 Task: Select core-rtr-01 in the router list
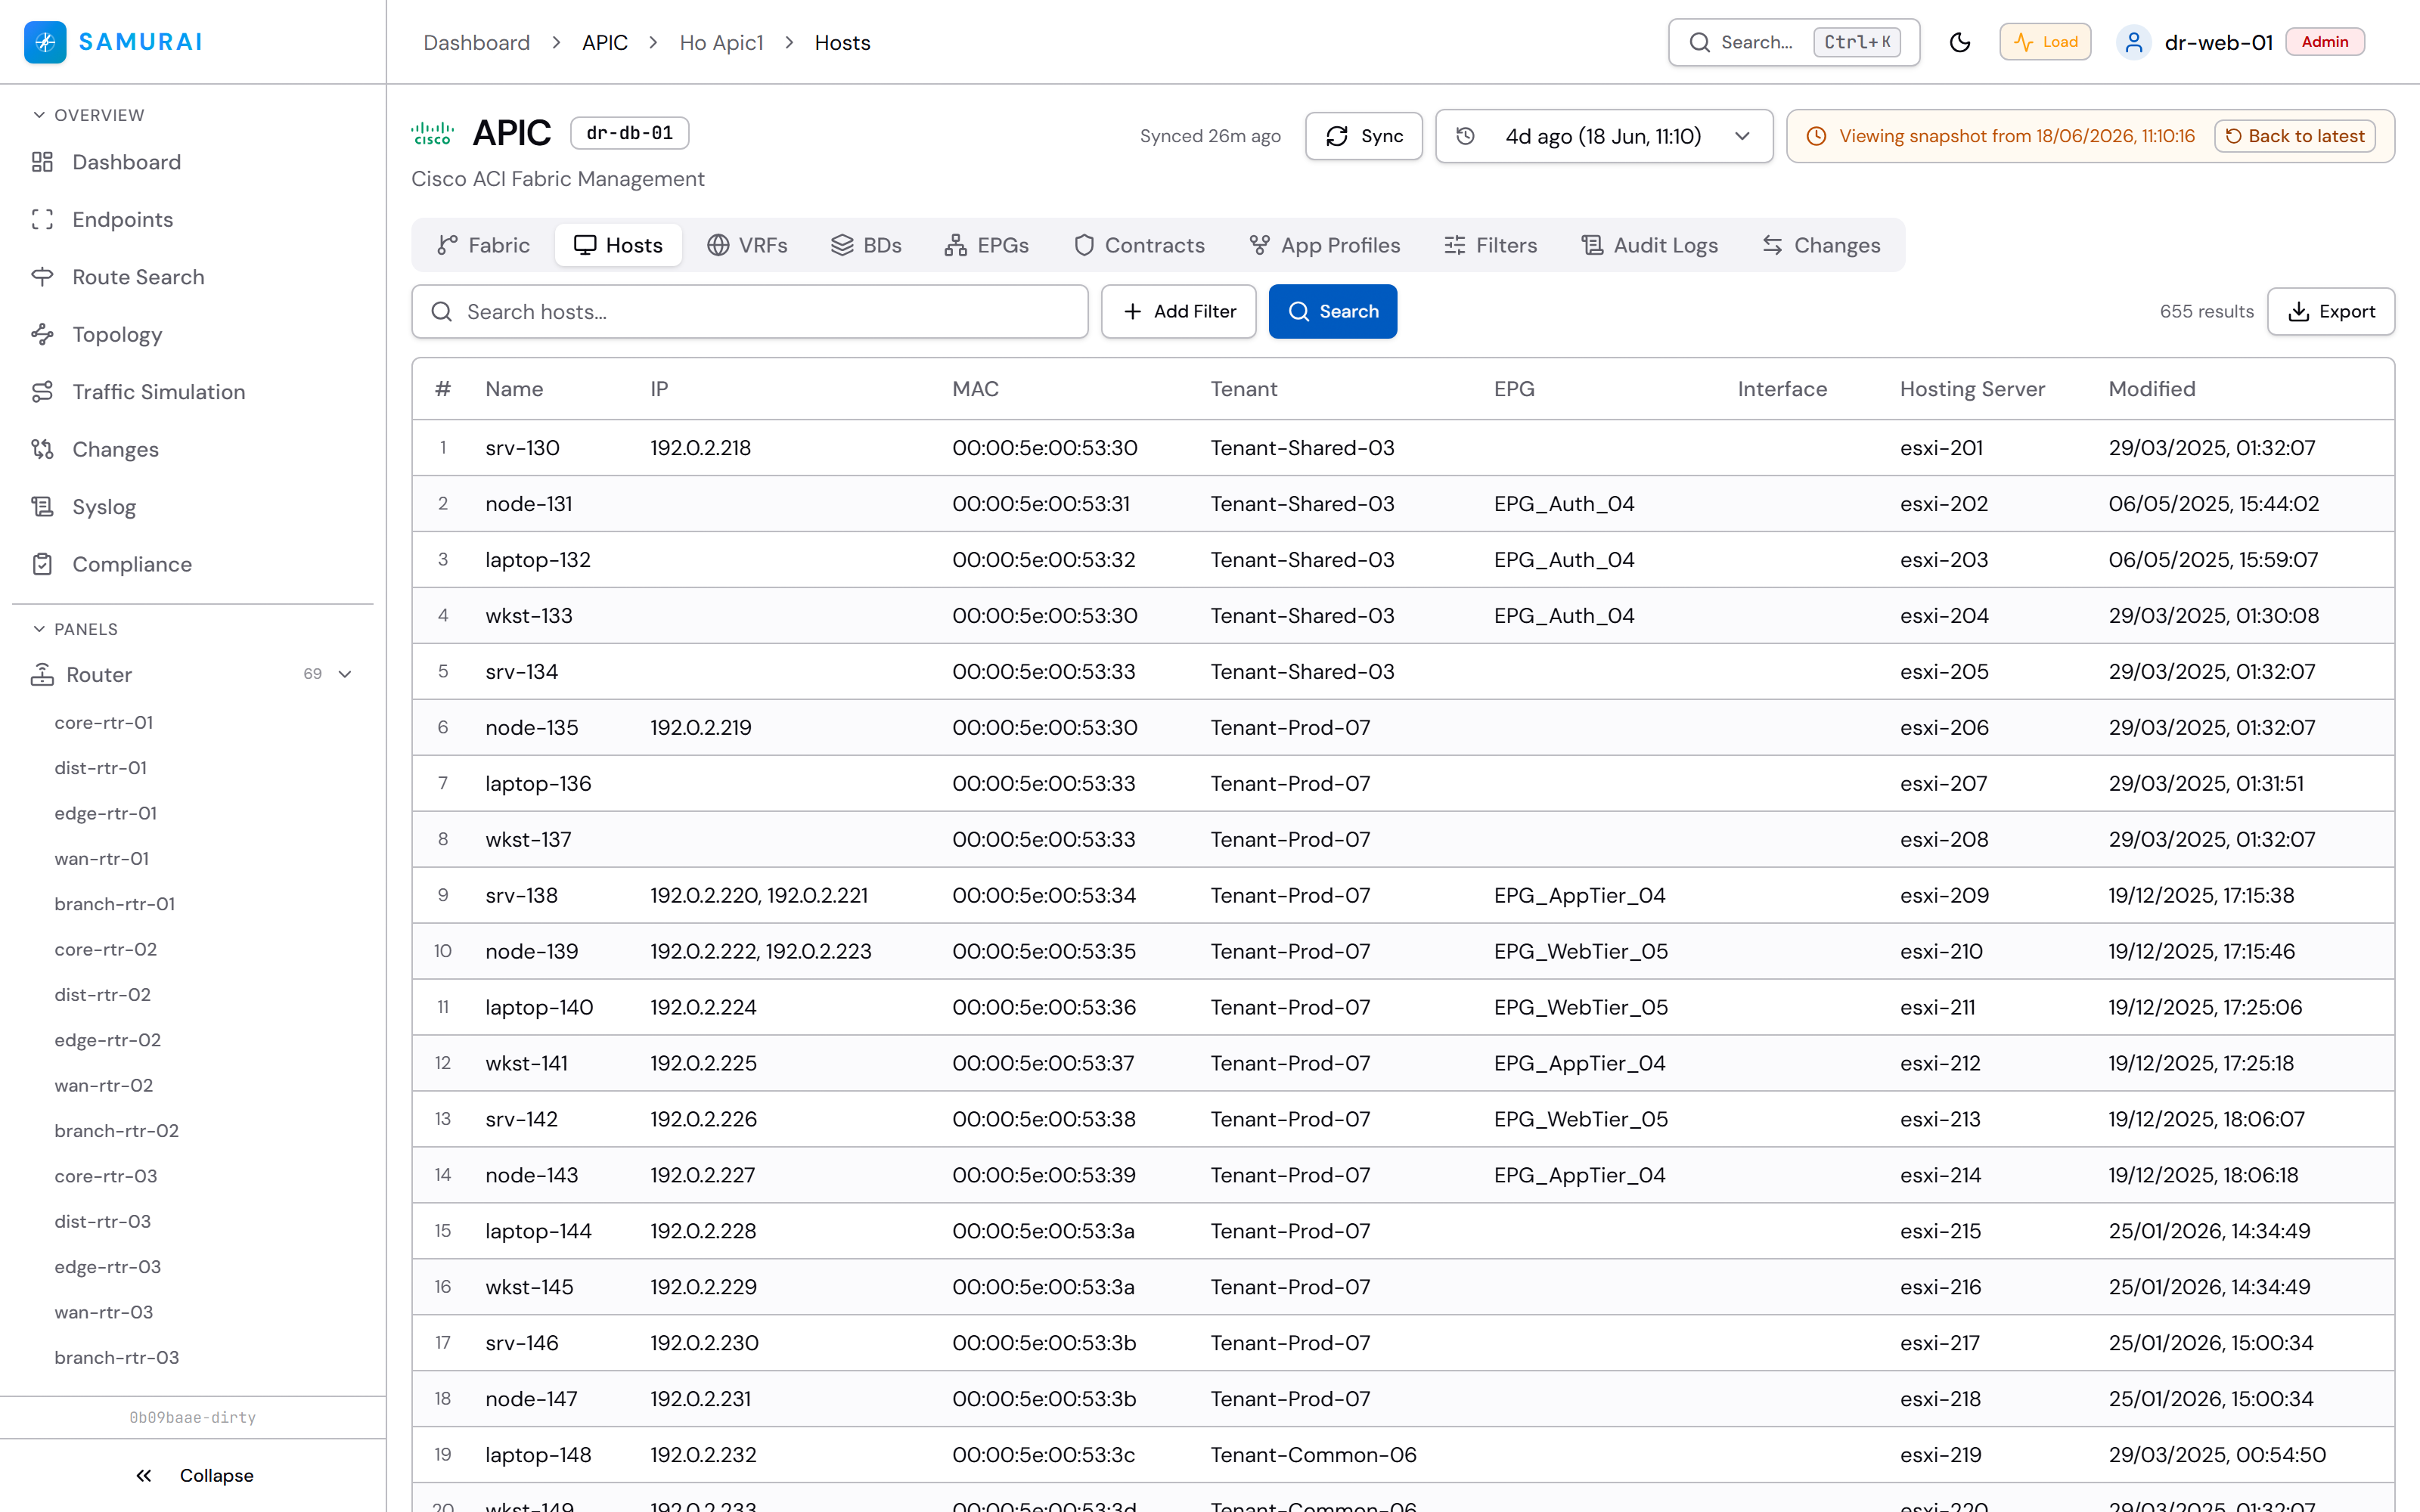tap(104, 722)
